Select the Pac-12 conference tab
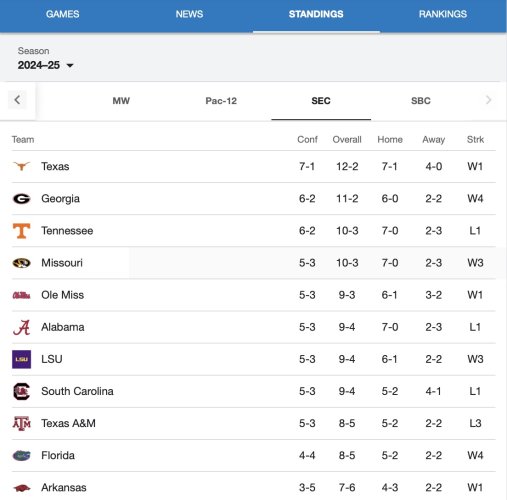Screen dimensions: 507x500 (x=221, y=101)
